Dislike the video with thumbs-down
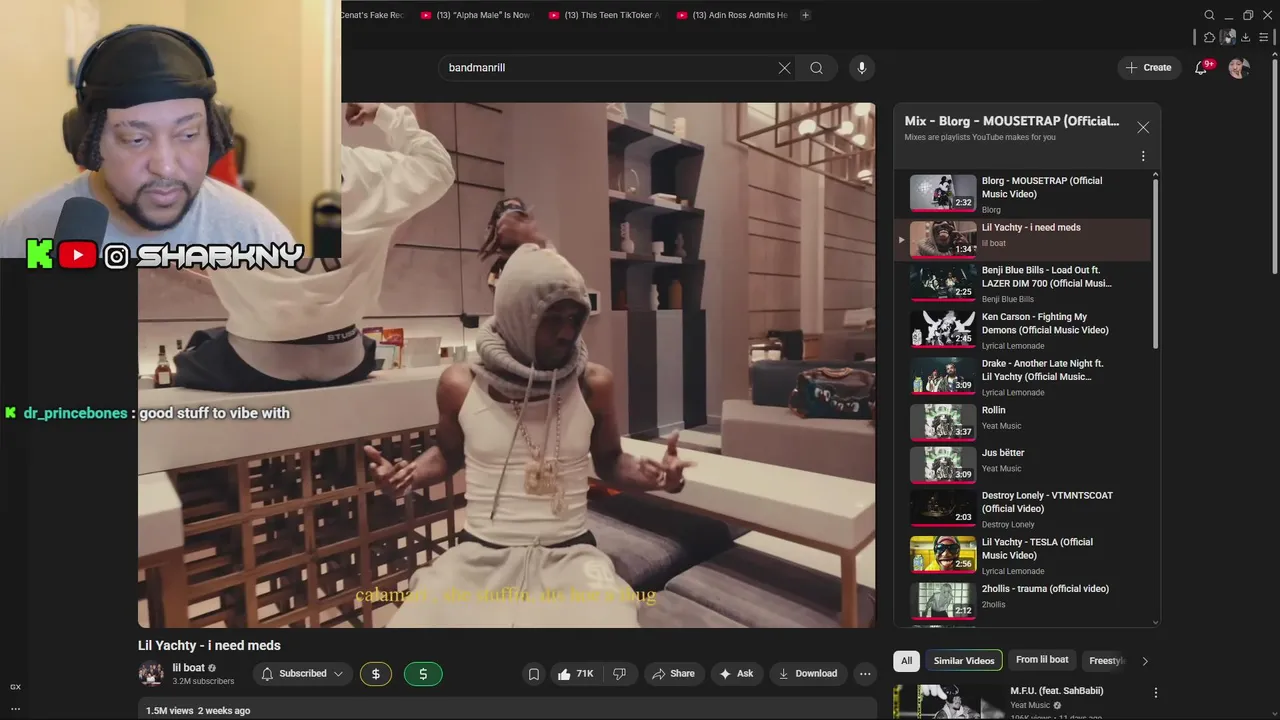The width and height of the screenshot is (1280, 720). click(x=619, y=674)
